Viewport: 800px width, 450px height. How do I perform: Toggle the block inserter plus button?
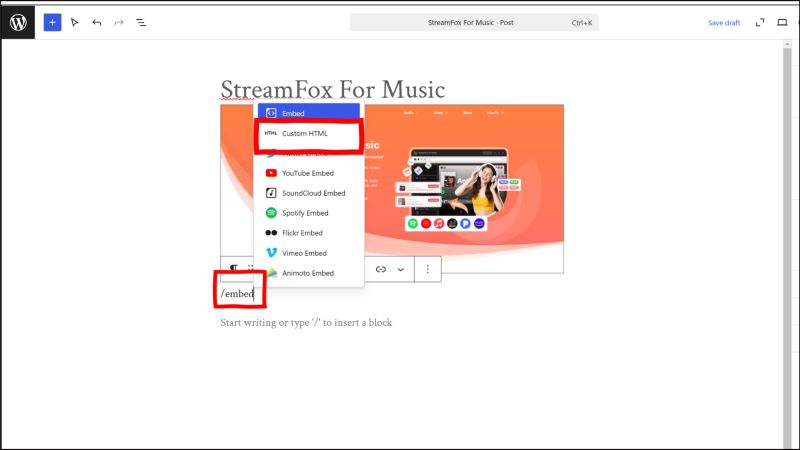click(x=52, y=22)
